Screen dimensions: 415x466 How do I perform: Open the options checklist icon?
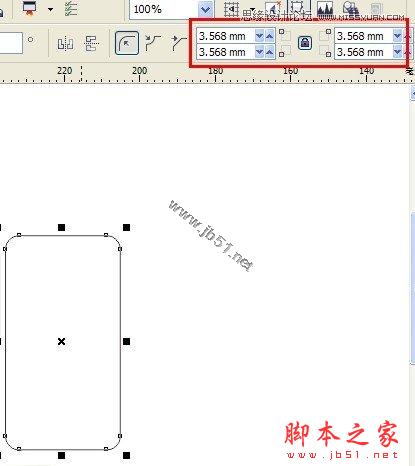(x=71, y=9)
